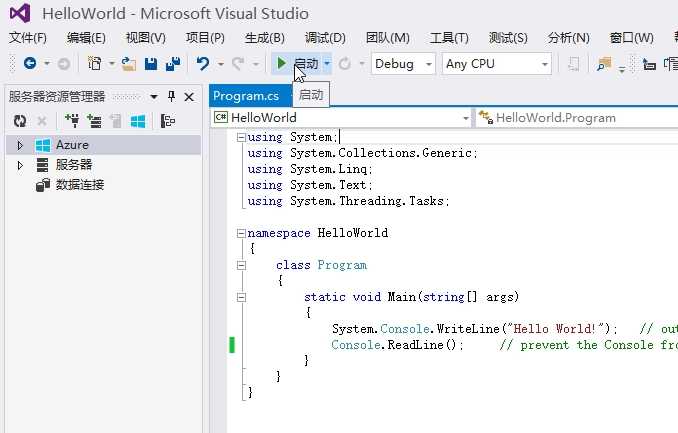678x433 pixels.
Task: Click the grayed redo arrow
Action: [x=238, y=64]
